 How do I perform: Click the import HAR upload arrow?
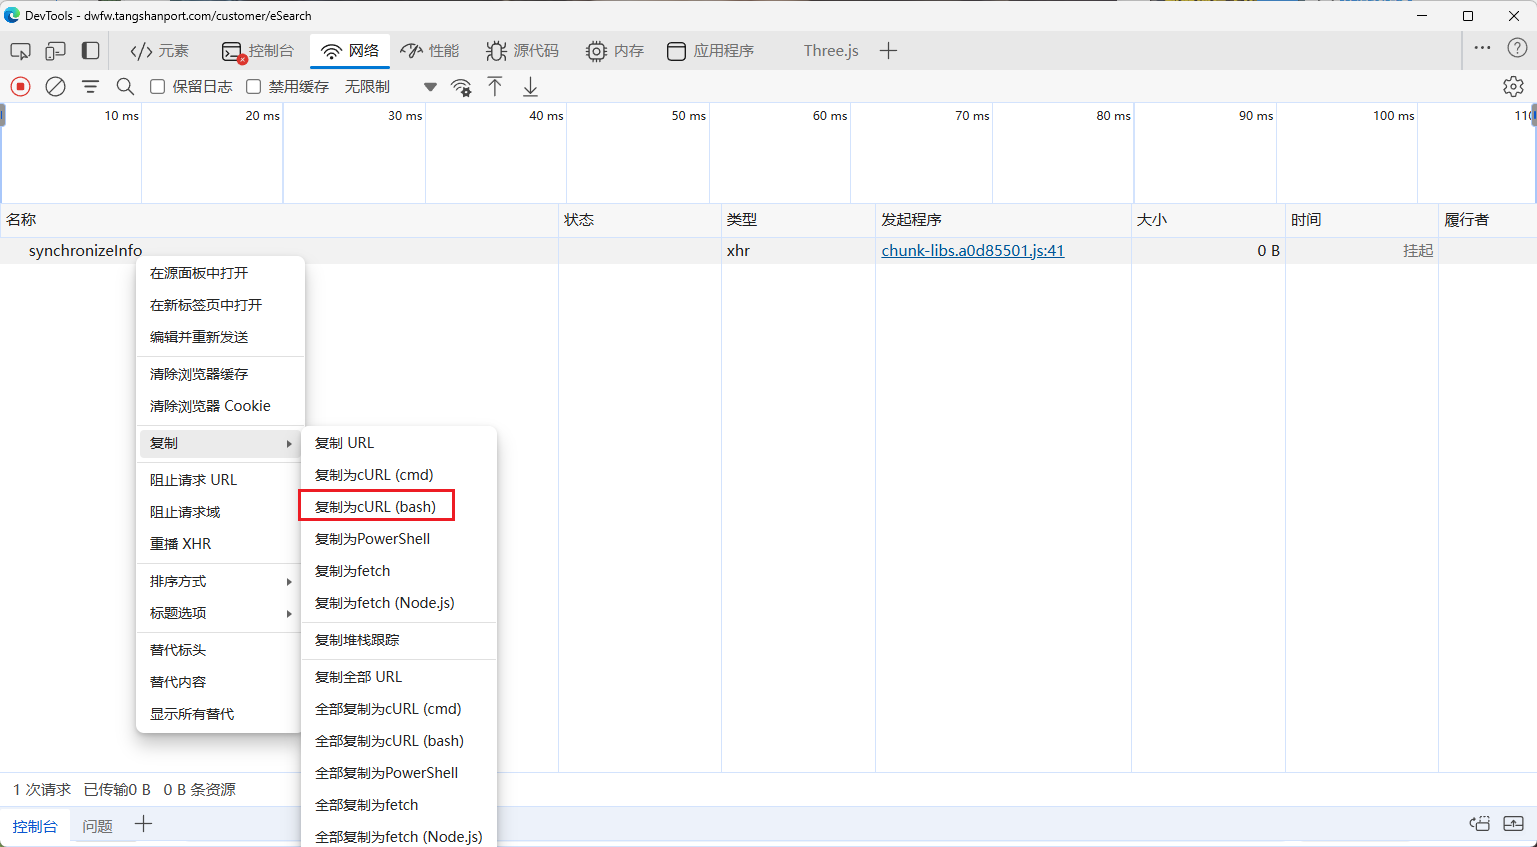[495, 87]
